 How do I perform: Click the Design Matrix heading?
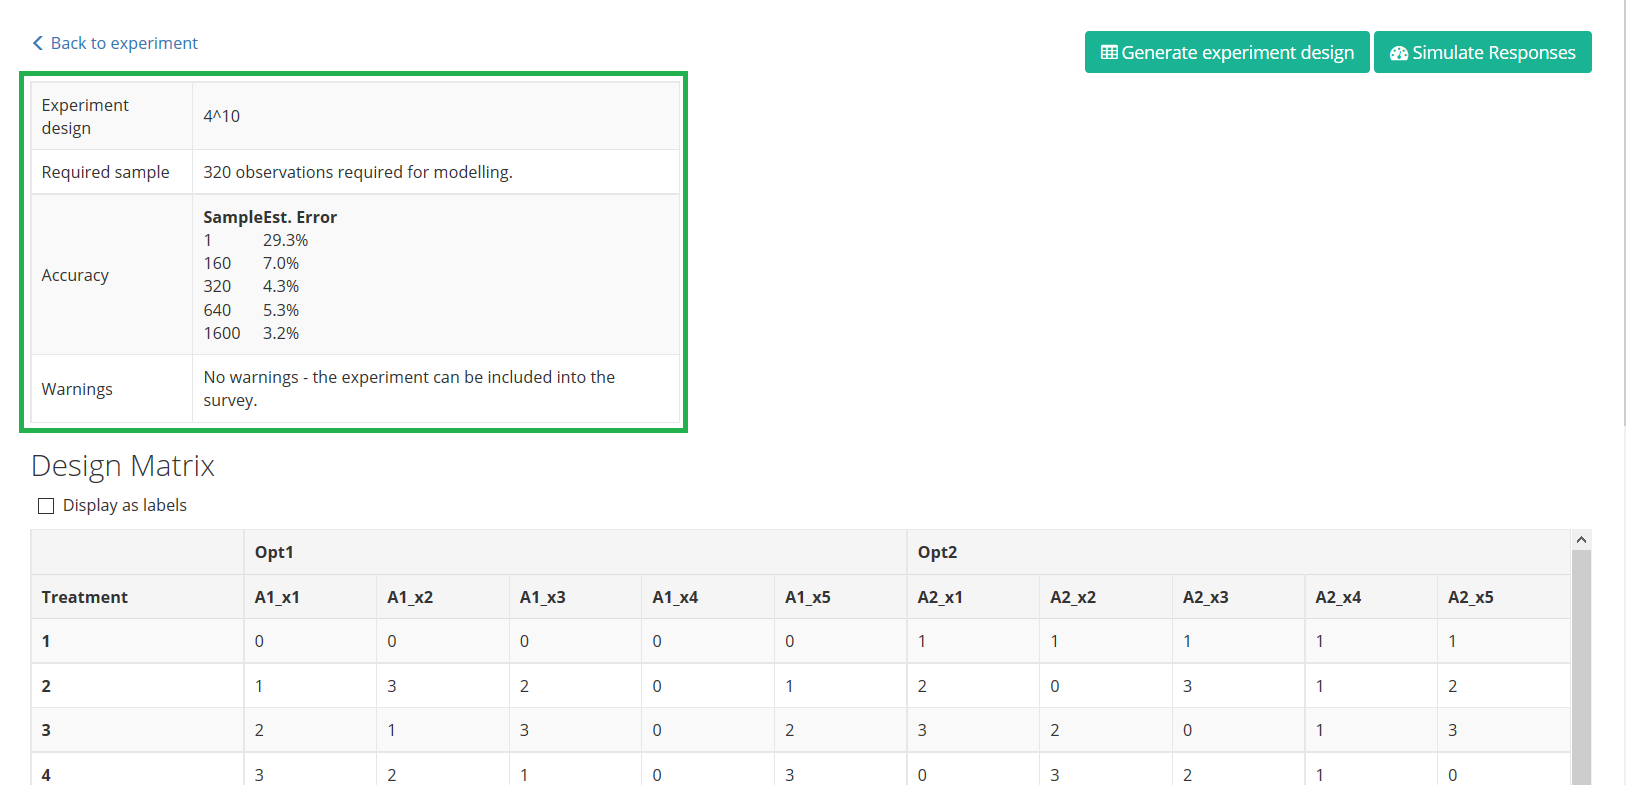123,466
